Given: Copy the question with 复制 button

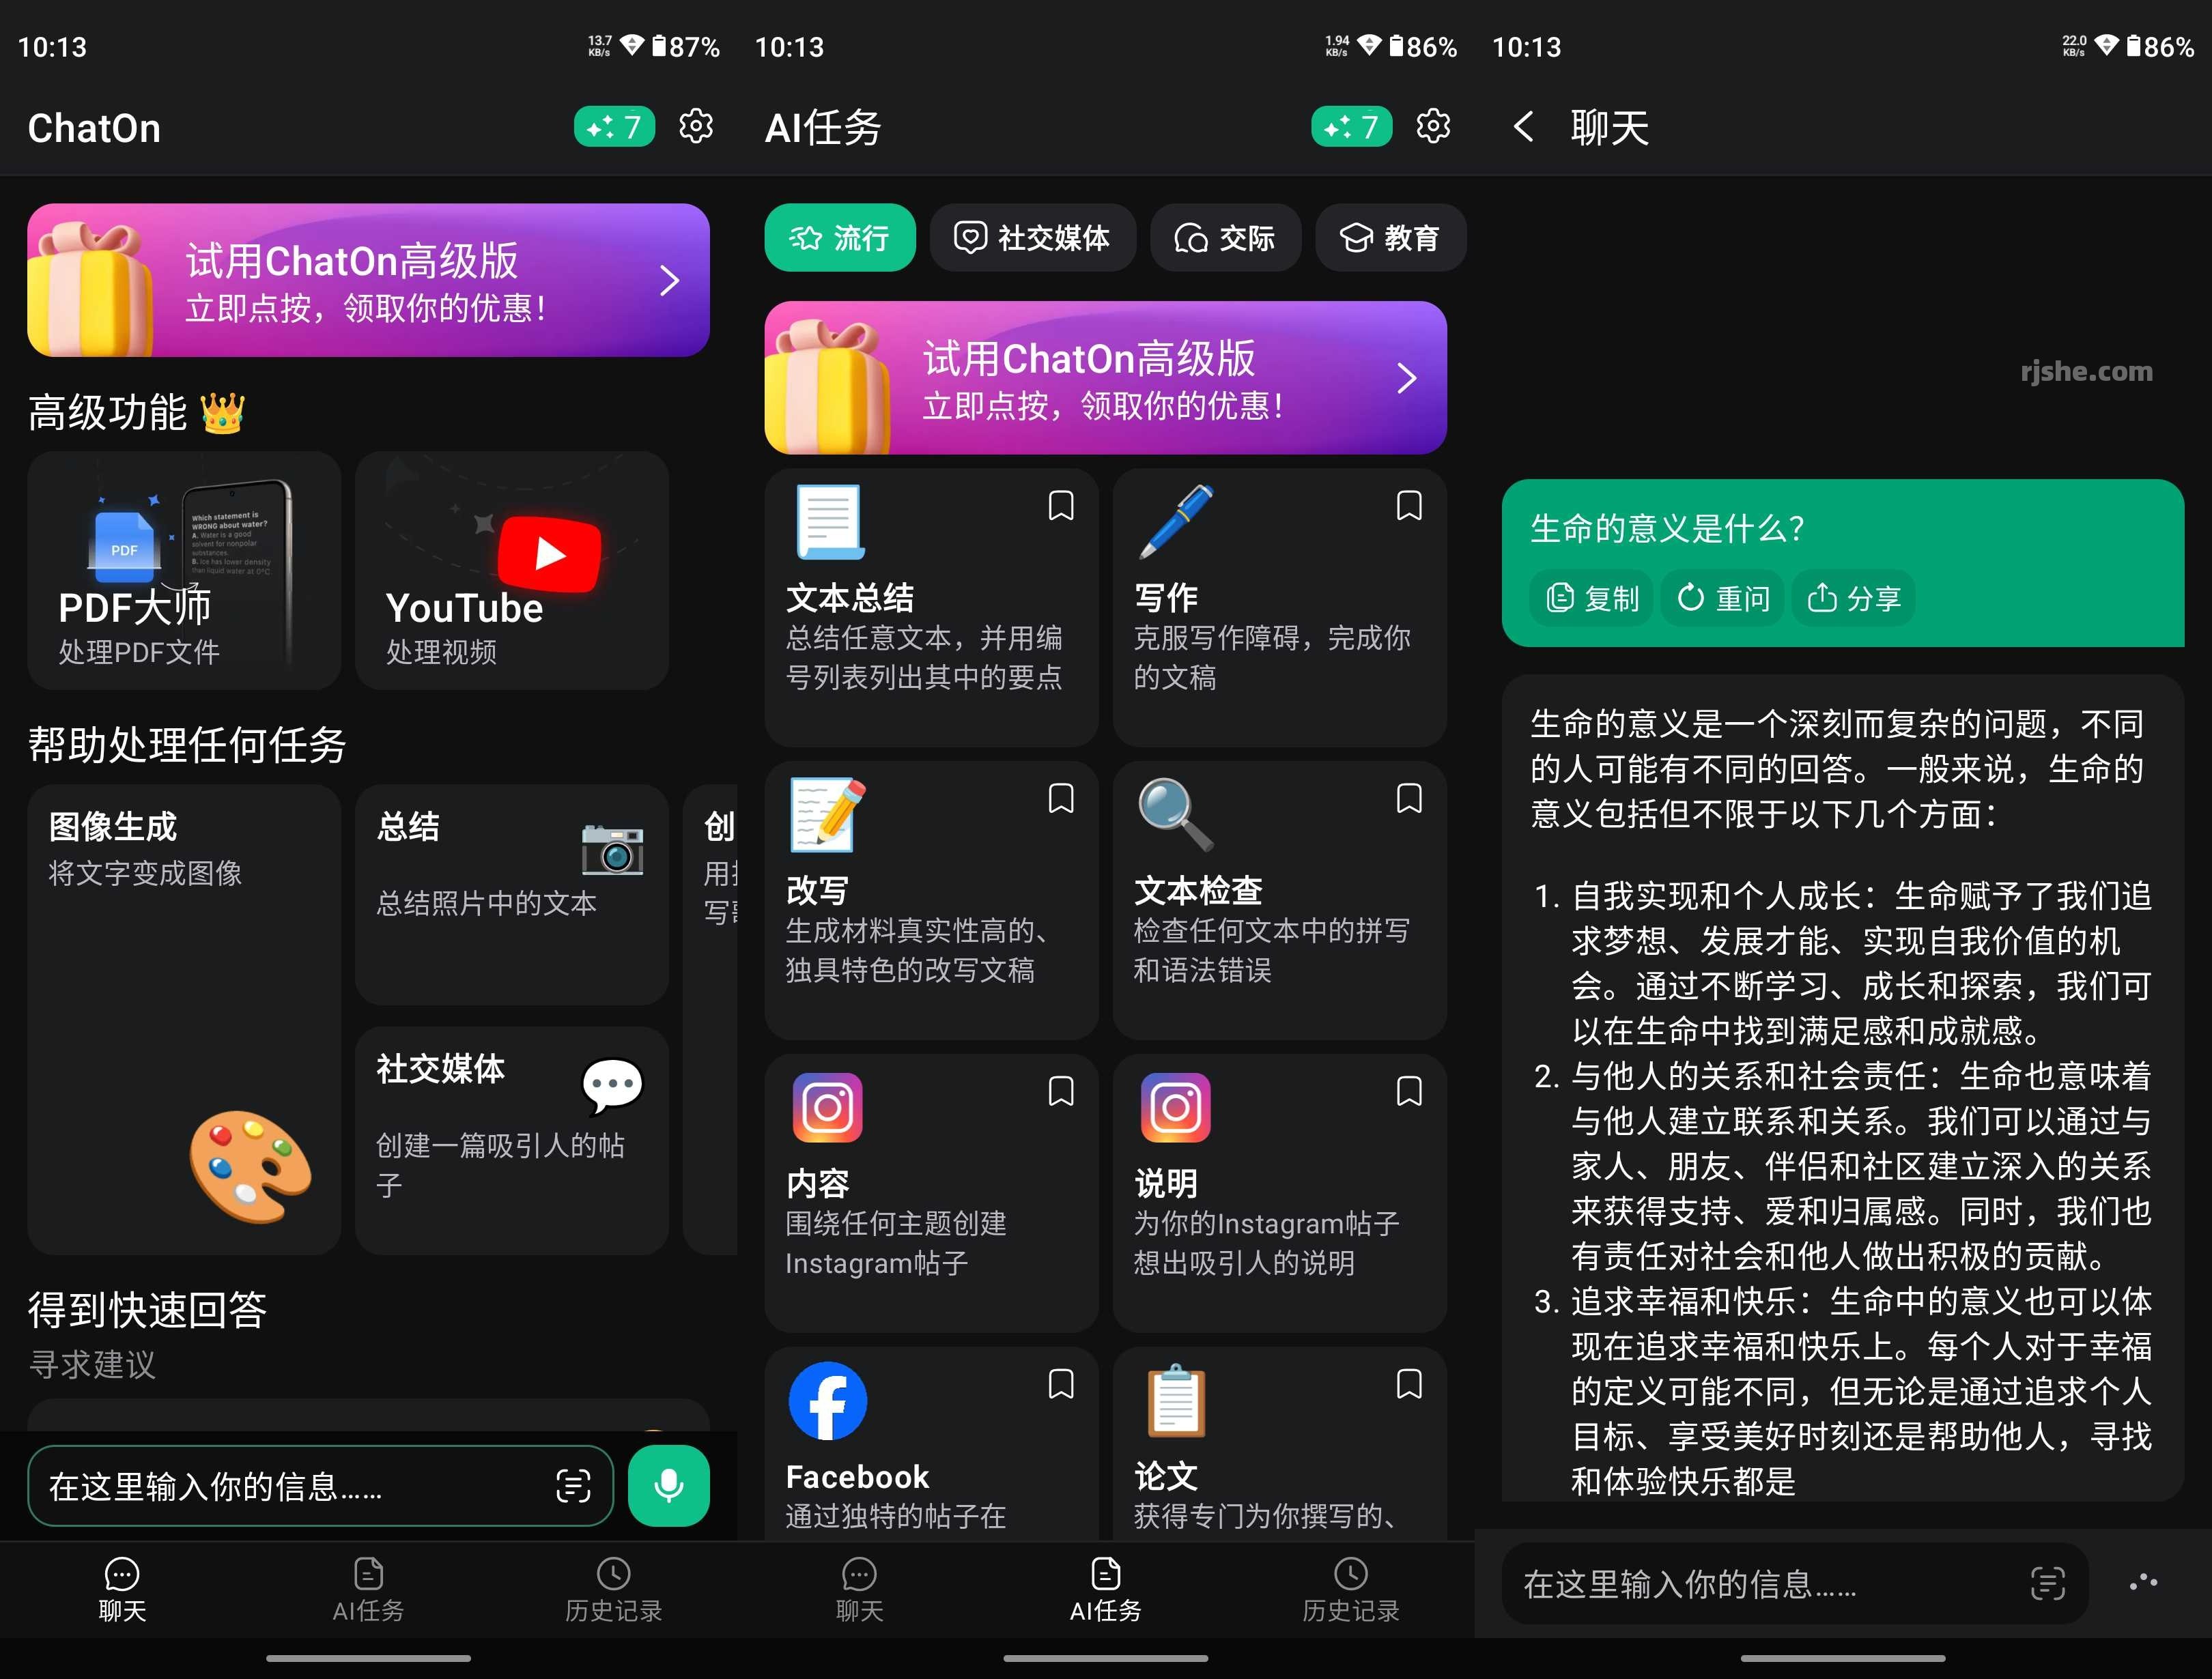Looking at the screenshot, I should click(x=1592, y=598).
